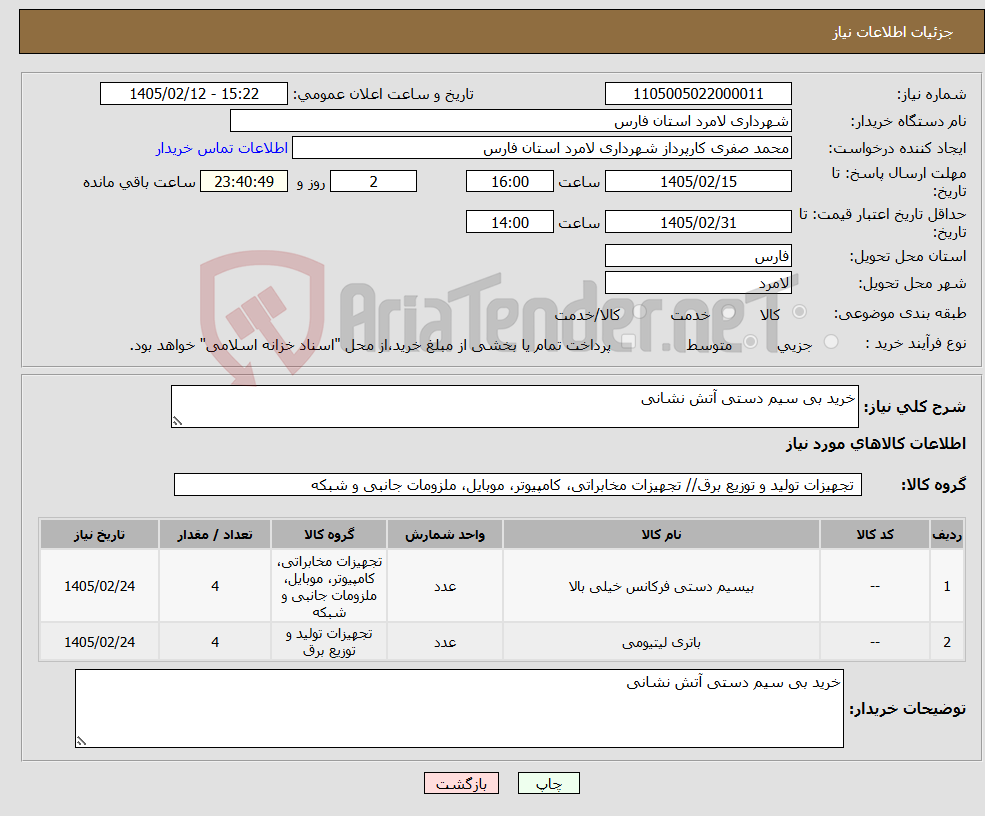
Task: Click the ردیف column header
Action: click(947, 535)
